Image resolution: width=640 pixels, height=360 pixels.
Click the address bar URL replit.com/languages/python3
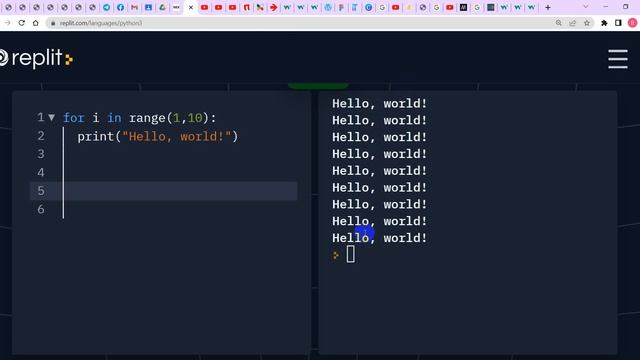point(101,23)
